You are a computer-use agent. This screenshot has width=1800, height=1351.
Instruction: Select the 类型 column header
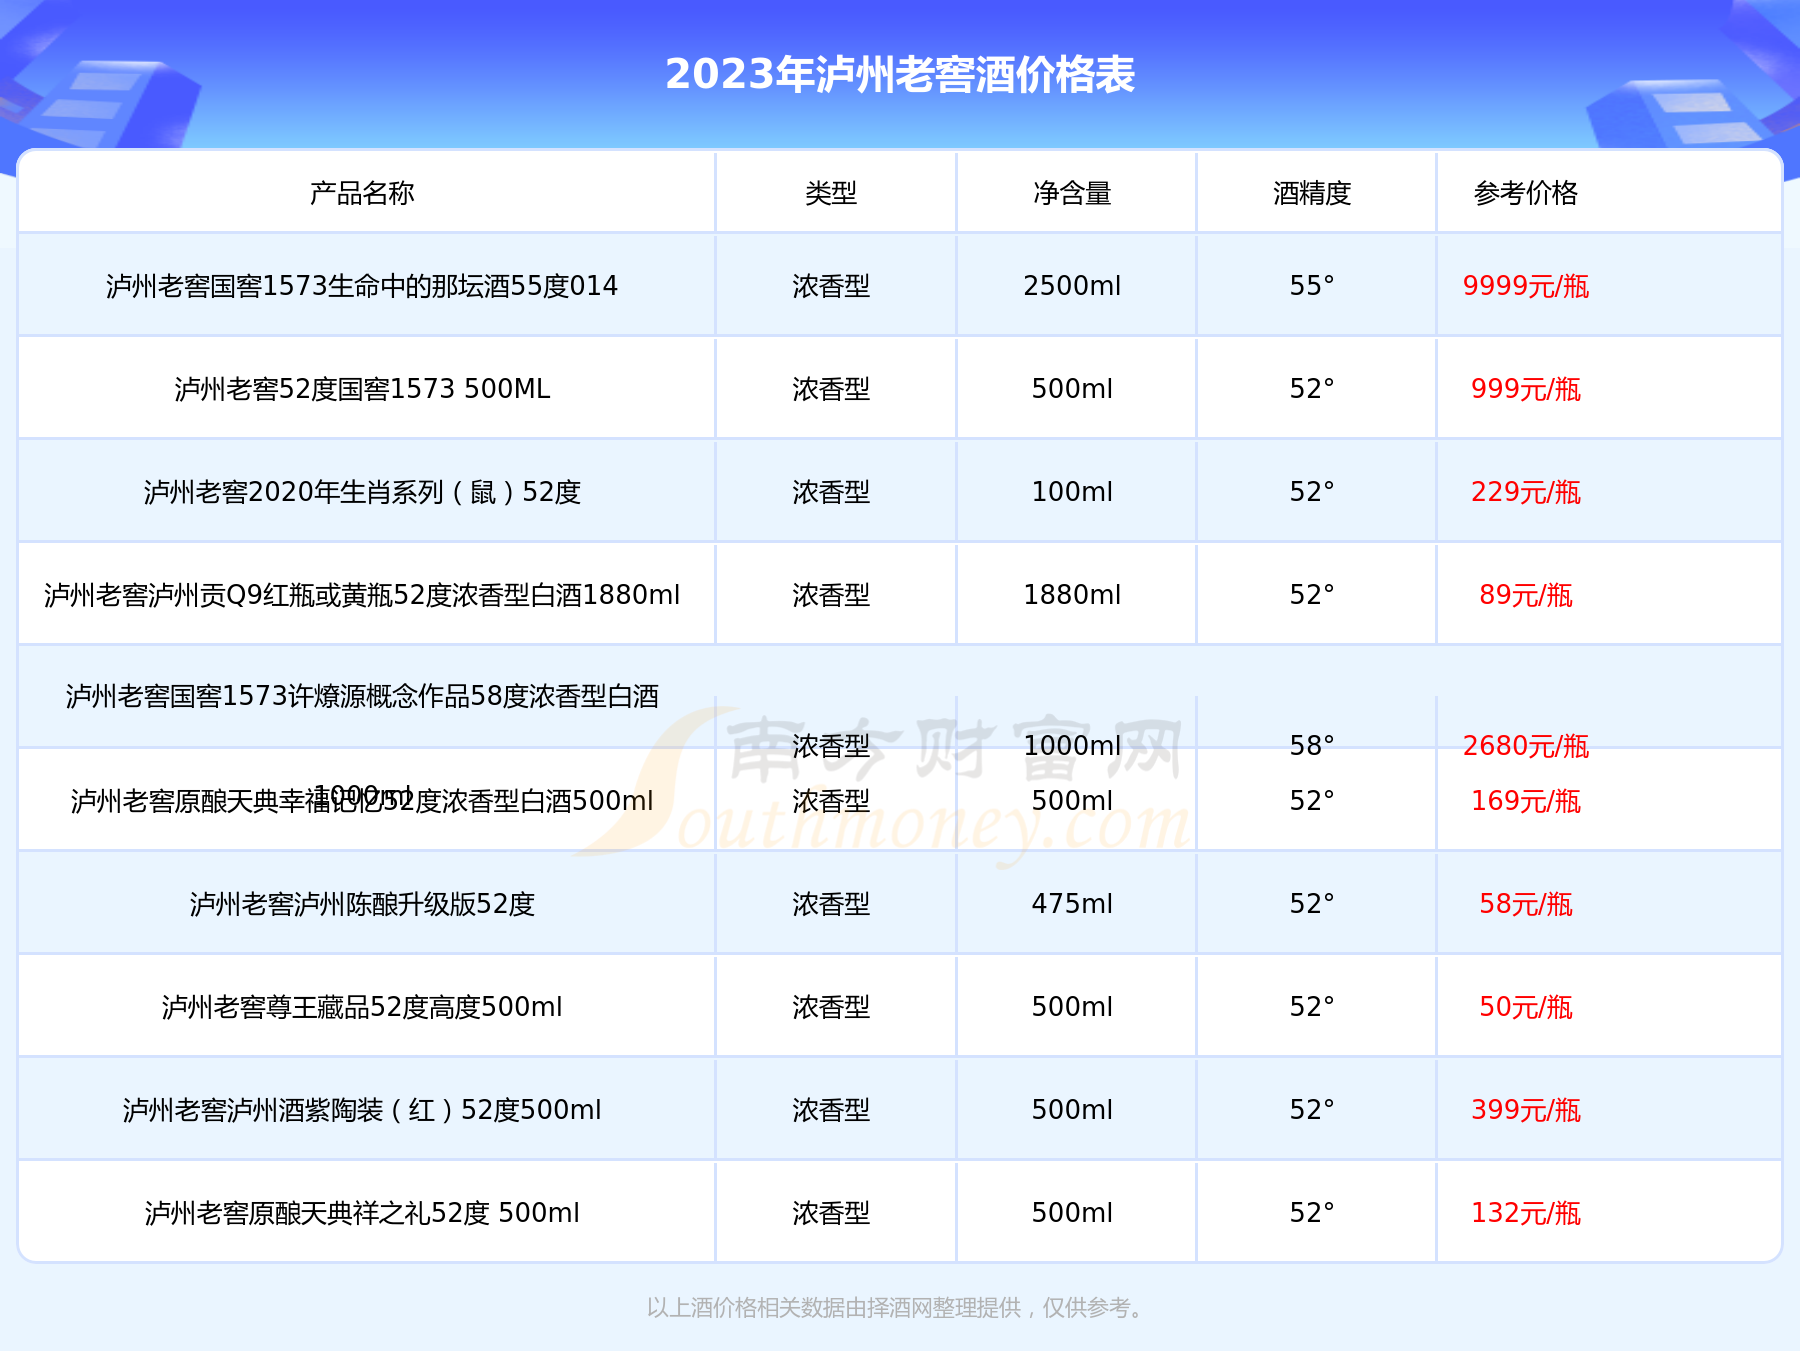pyautogui.click(x=831, y=193)
